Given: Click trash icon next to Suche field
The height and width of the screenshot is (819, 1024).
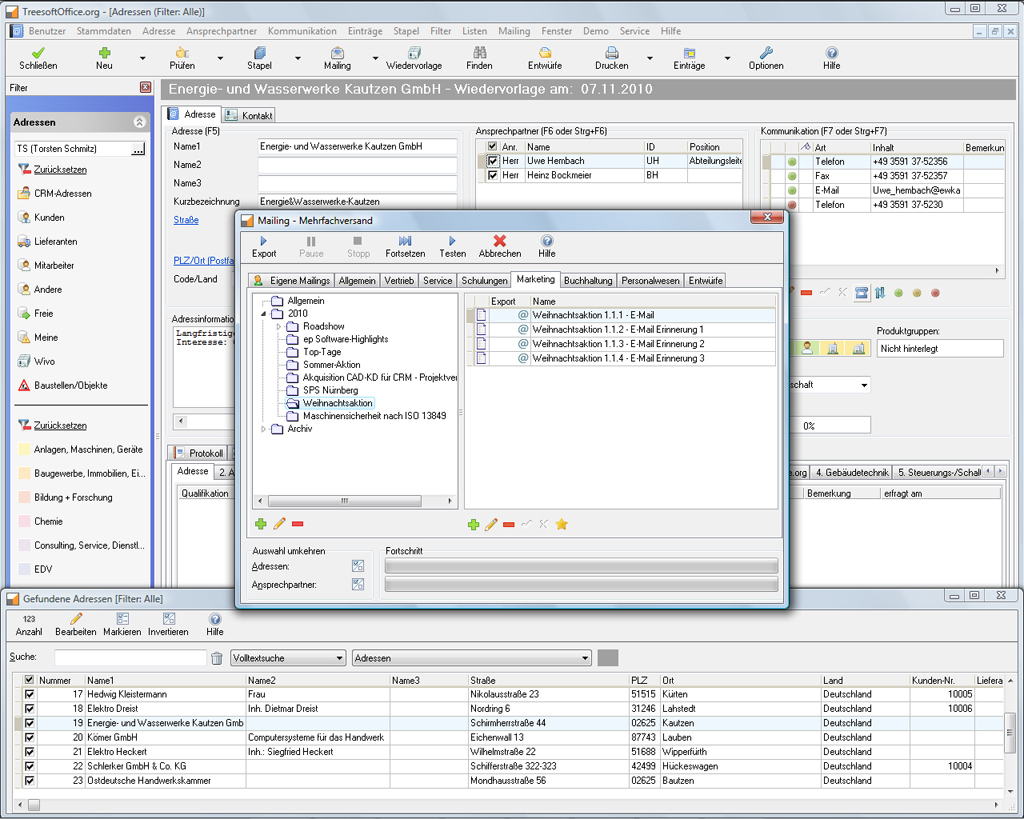Looking at the screenshot, I should point(217,658).
